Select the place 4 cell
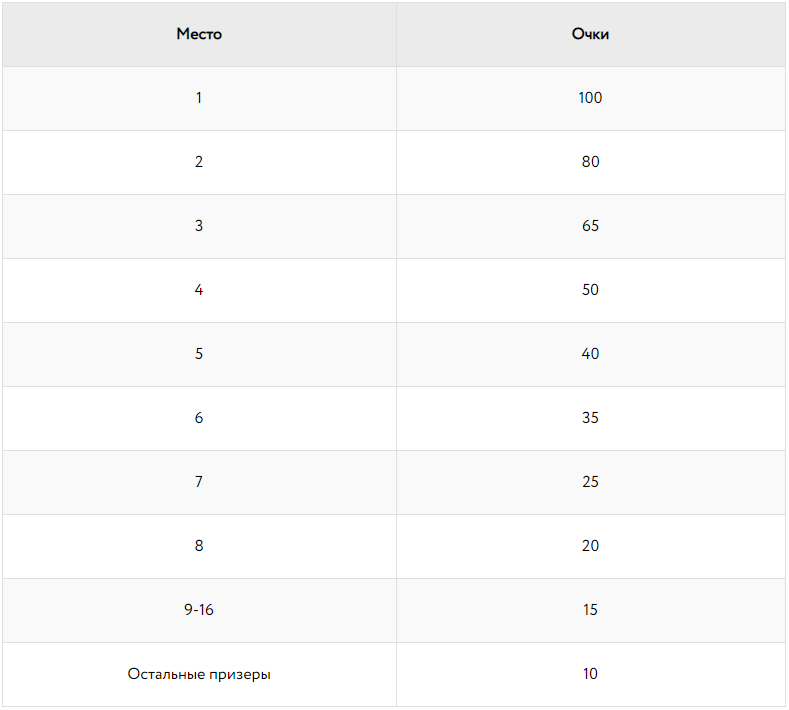The image size is (789, 710). tap(199, 290)
